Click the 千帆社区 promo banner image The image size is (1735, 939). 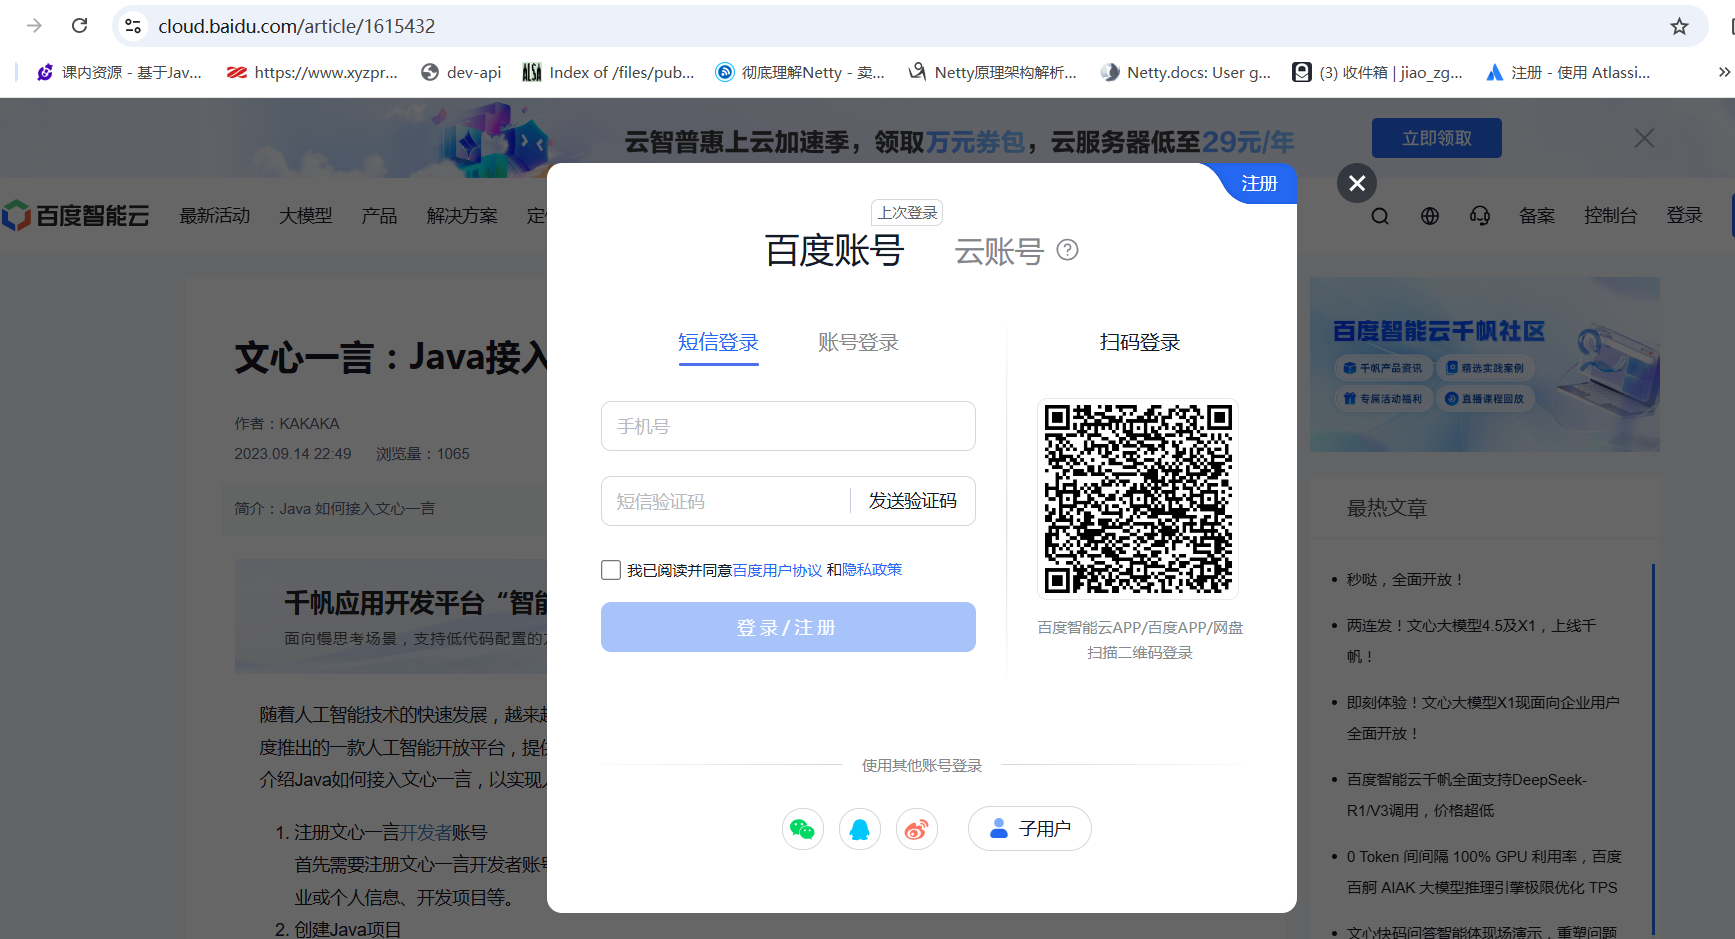1485,364
